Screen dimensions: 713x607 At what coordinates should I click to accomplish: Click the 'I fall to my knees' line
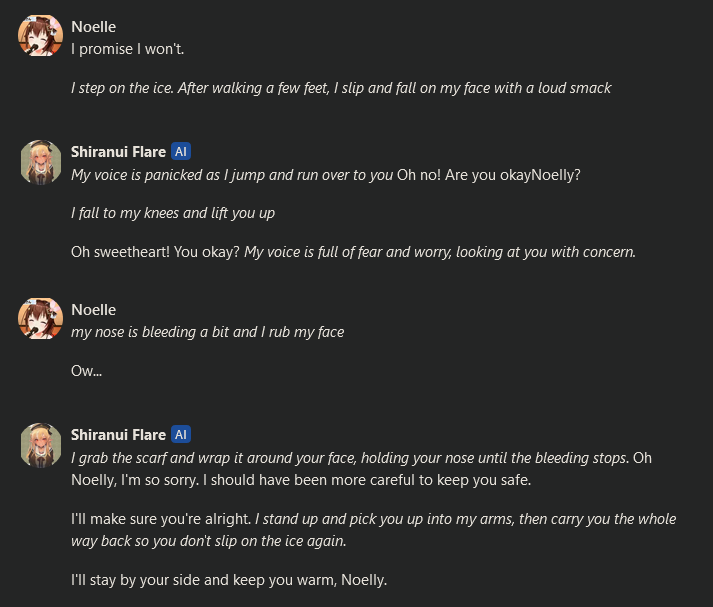[173, 213]
